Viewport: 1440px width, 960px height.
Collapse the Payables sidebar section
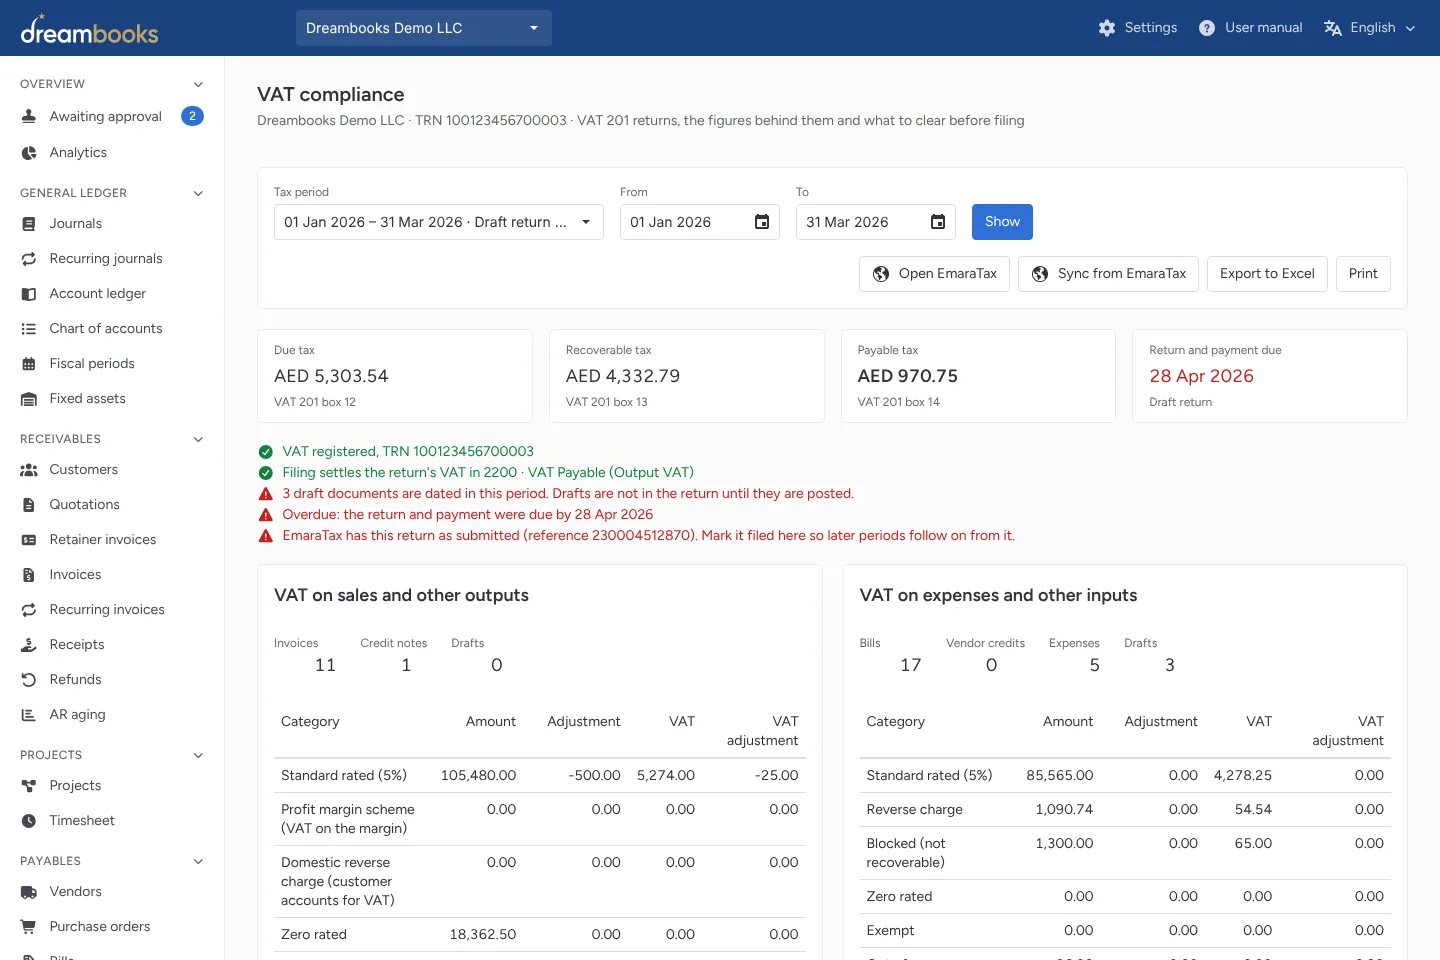tap(198, 861)
